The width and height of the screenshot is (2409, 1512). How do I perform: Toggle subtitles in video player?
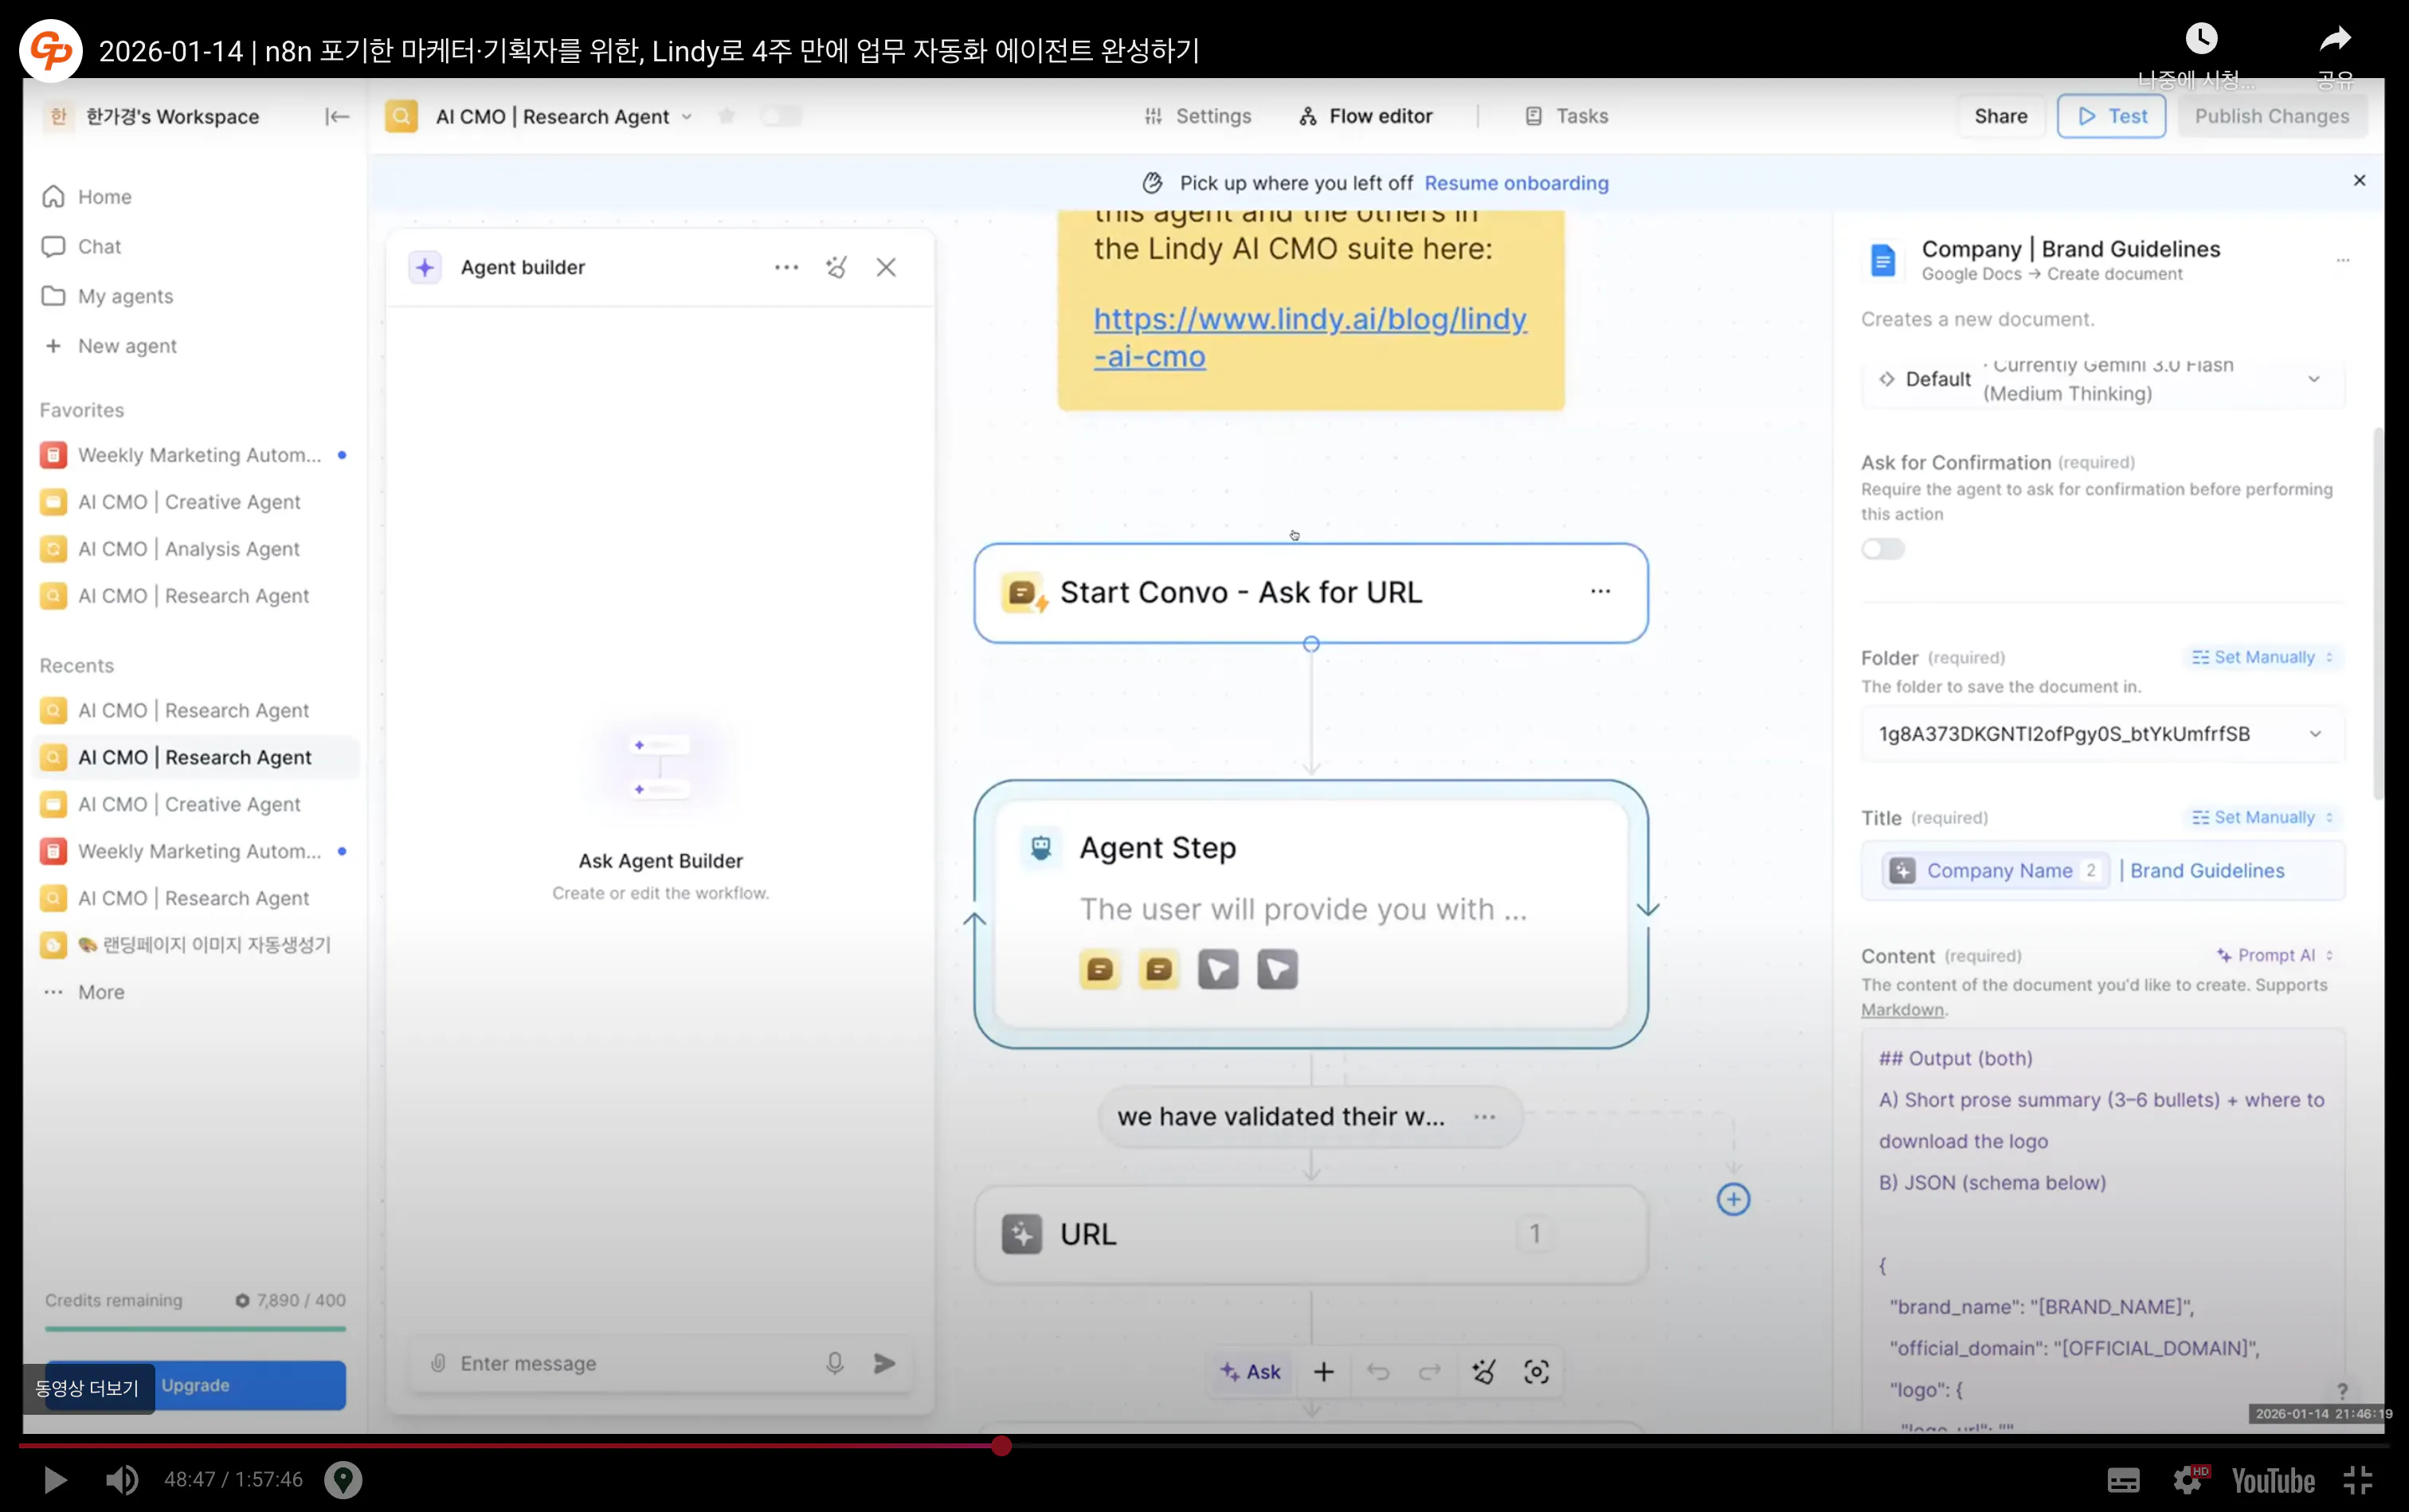point(2123,1480)
